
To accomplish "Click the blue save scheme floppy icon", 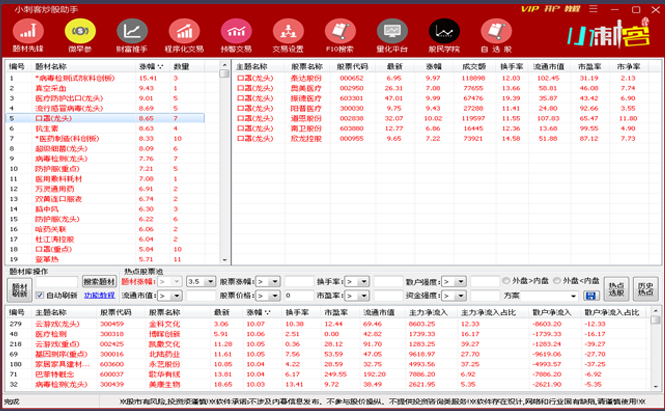I will (x=591, y=295).
